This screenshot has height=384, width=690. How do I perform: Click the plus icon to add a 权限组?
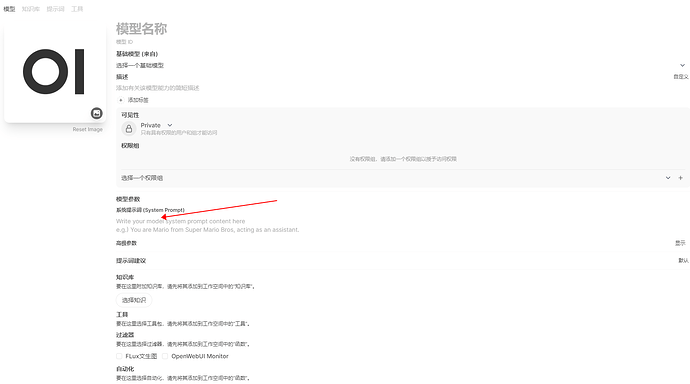(680, 178)
